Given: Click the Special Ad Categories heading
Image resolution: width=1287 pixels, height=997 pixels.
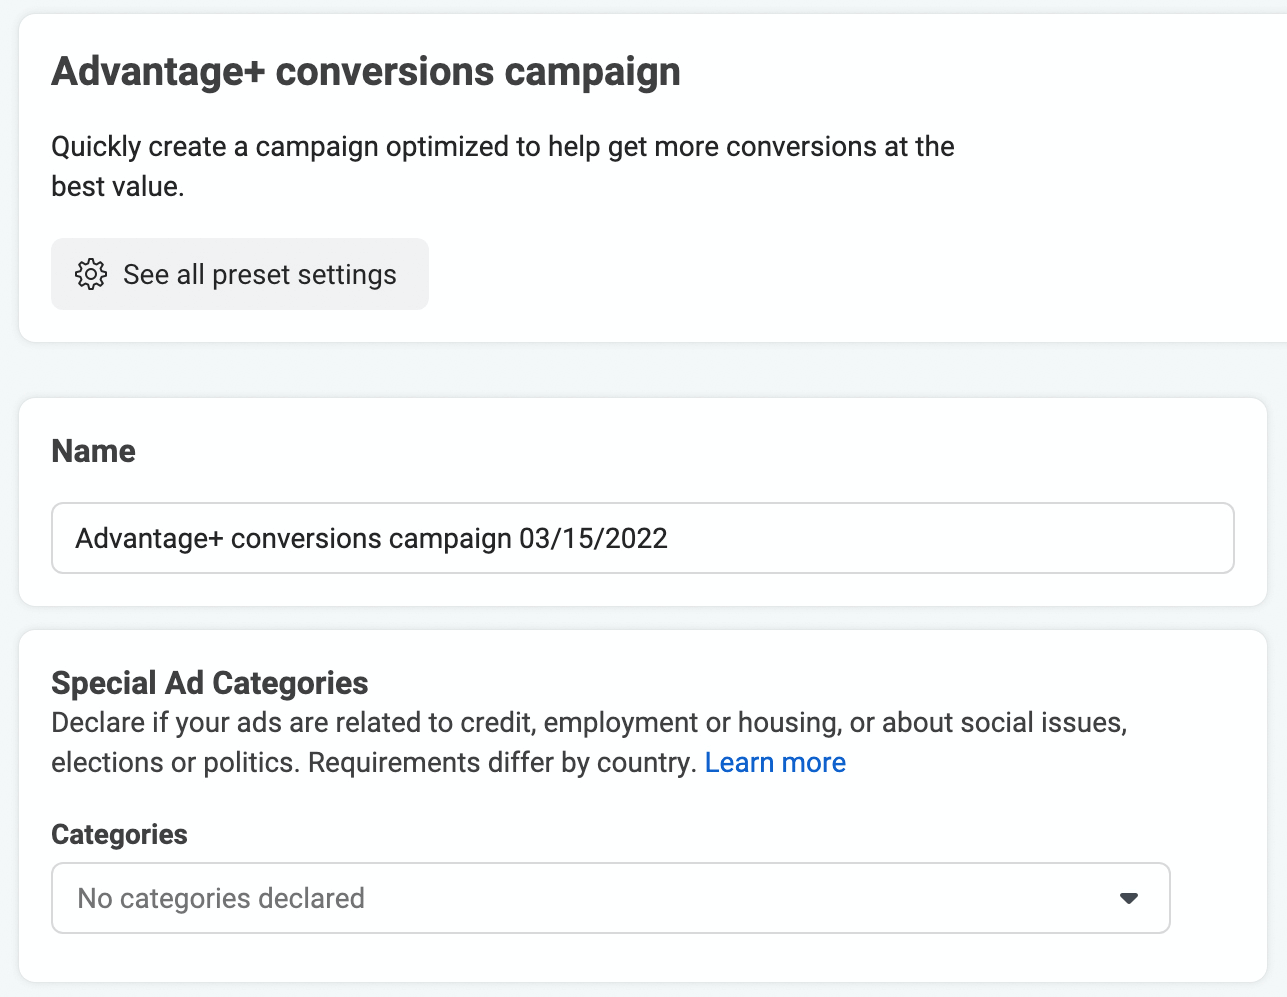Looking at the screenshot, I should coord(210,683).
